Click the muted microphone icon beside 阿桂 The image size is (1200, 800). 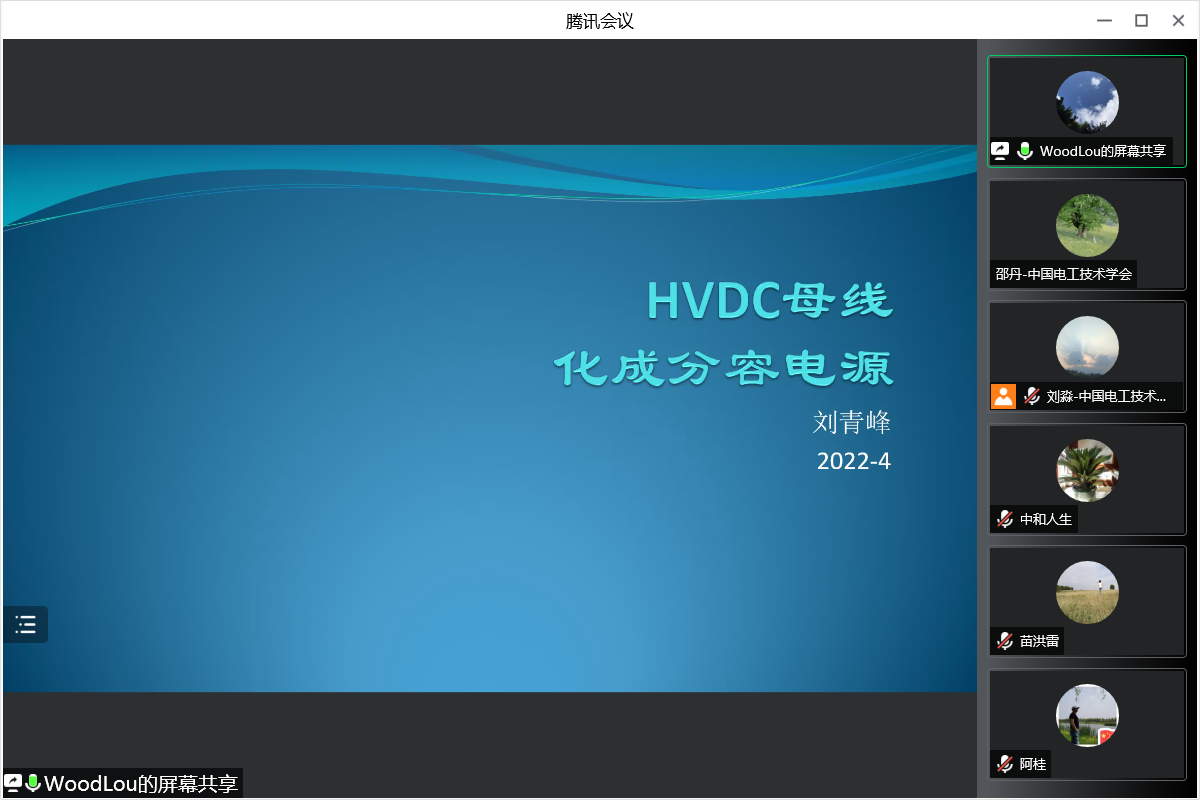[x=1005, y=764]
